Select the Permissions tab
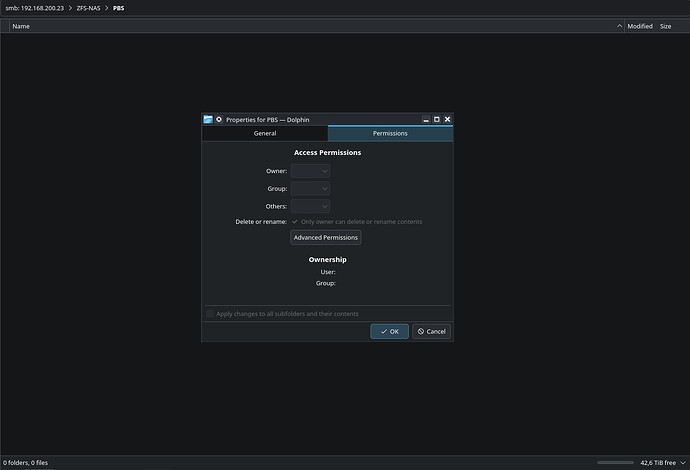This screenshot has width=690, height=470. tap(390, 133)
